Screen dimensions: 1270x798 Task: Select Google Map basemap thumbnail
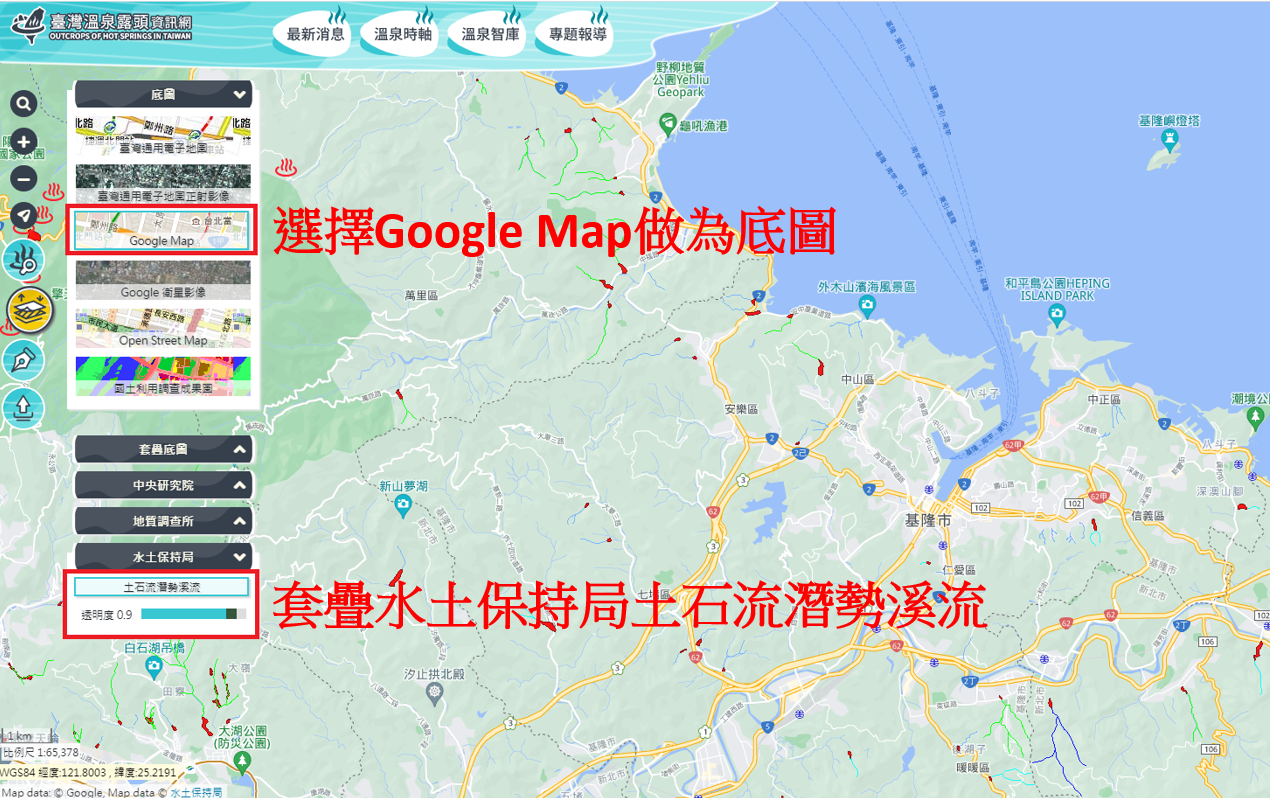pyautogui.click(x=163, y=230)
